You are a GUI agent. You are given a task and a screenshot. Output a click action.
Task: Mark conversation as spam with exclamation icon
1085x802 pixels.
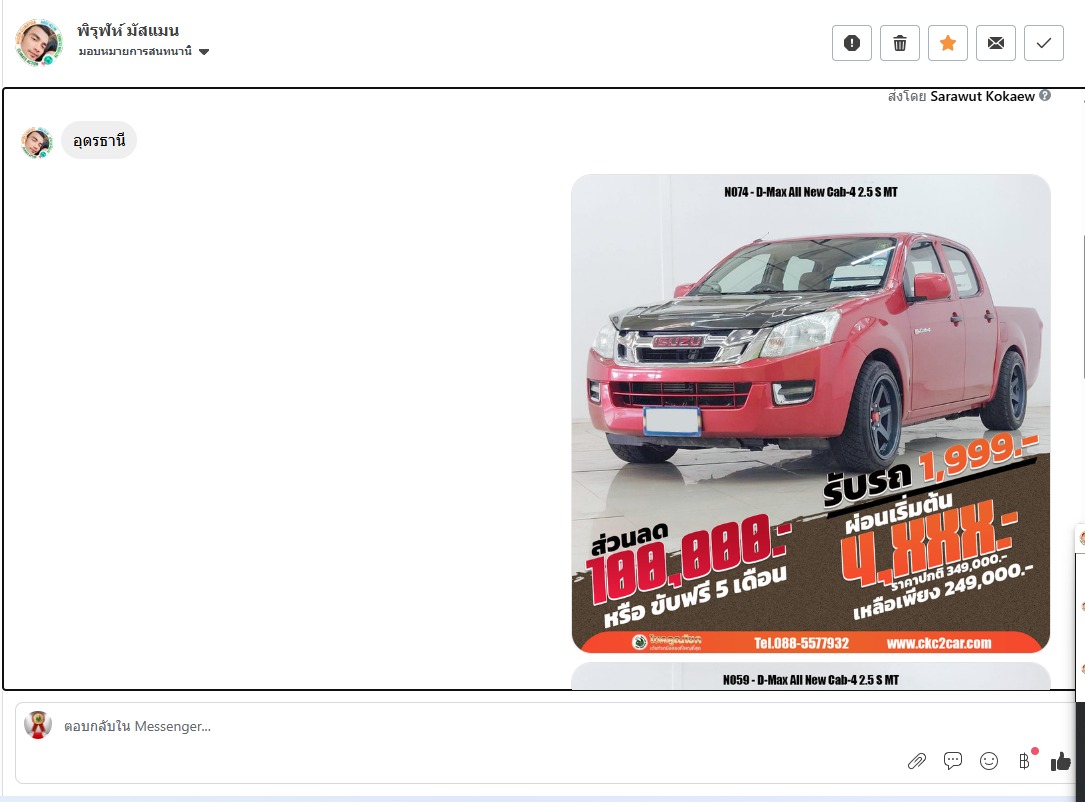click(x=851, y=43)
